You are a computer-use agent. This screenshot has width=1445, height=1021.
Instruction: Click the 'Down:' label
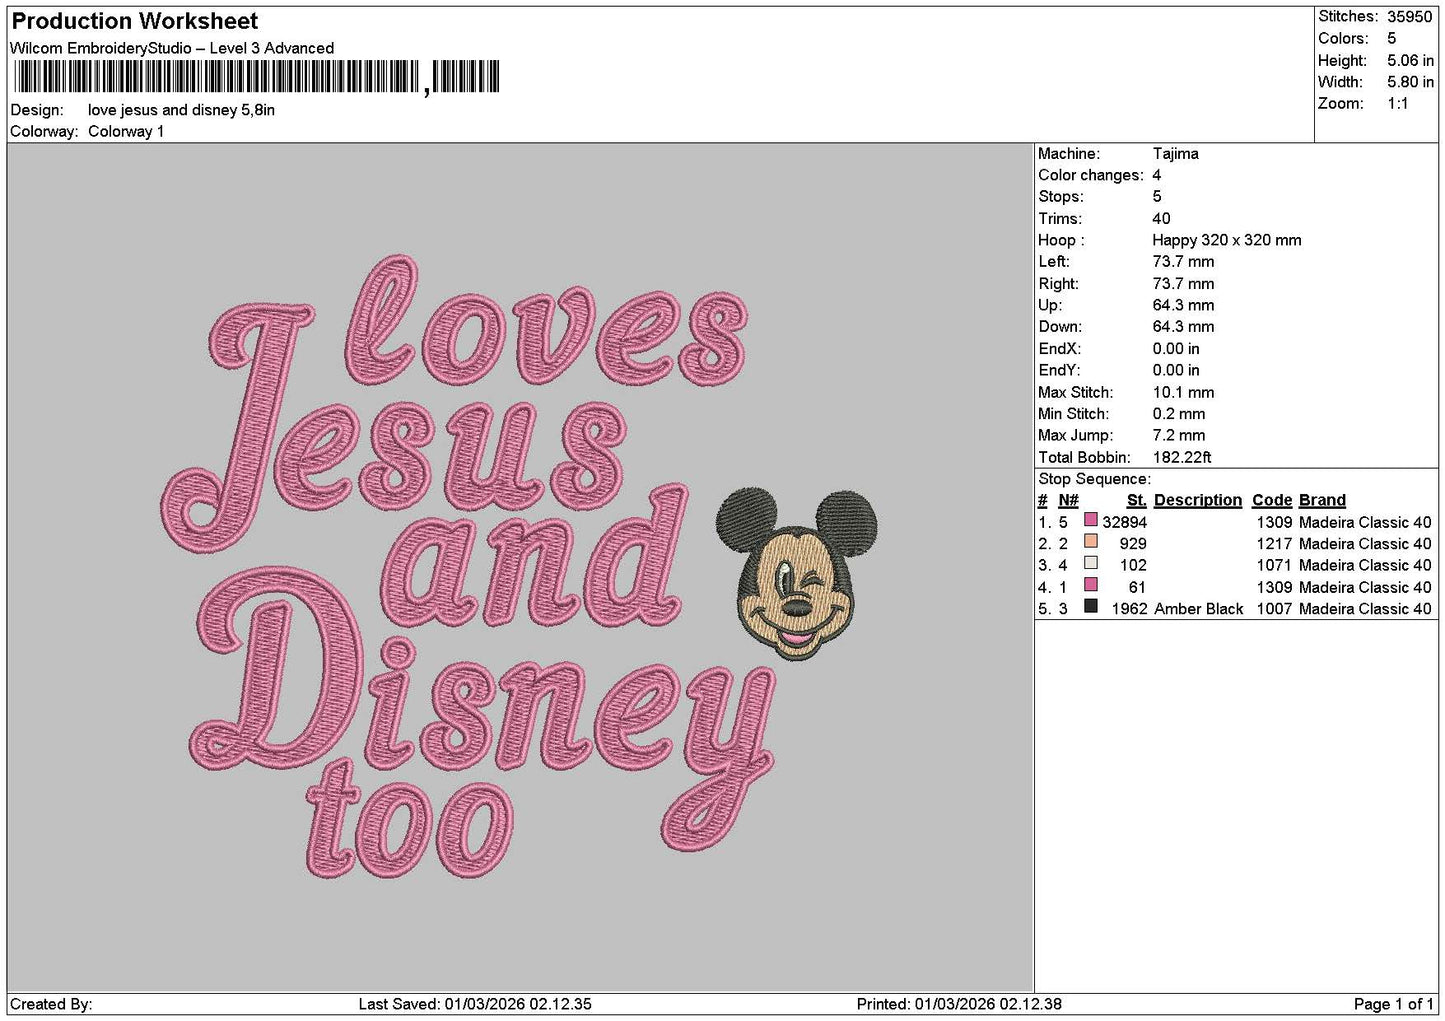(x=1060, y=327)
